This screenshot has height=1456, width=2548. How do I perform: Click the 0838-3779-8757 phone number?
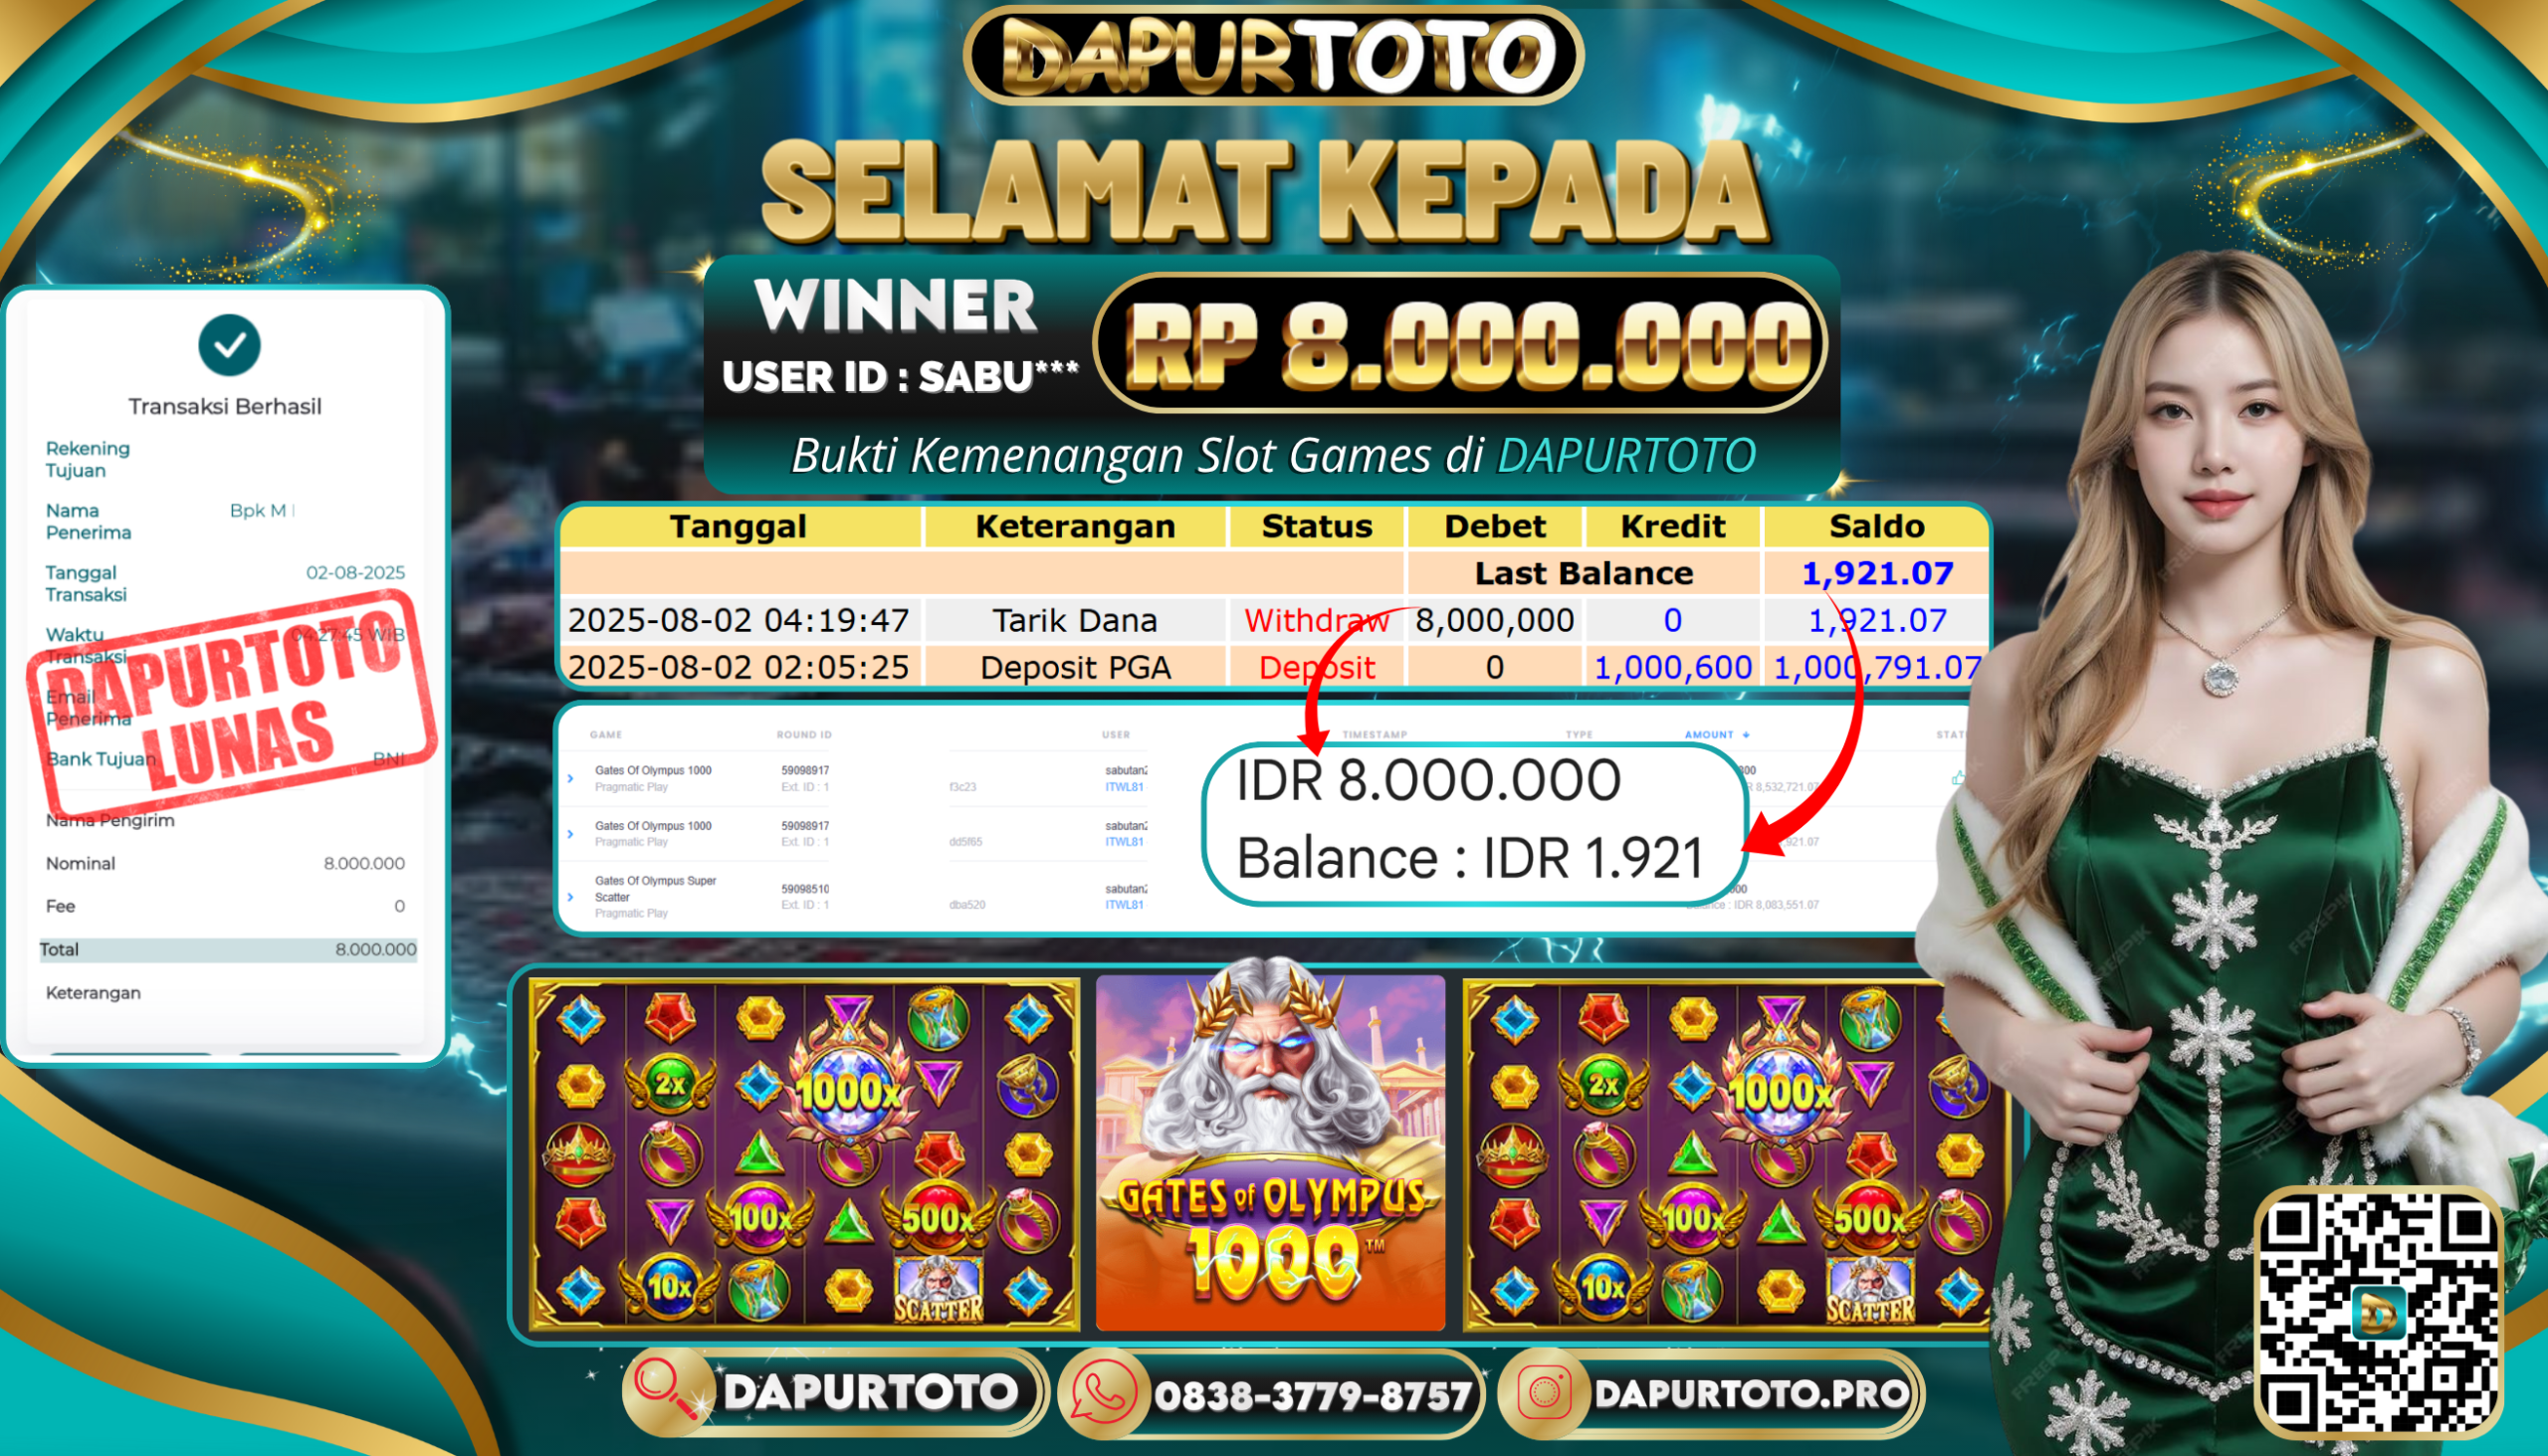click(x=1313, y=1395)
